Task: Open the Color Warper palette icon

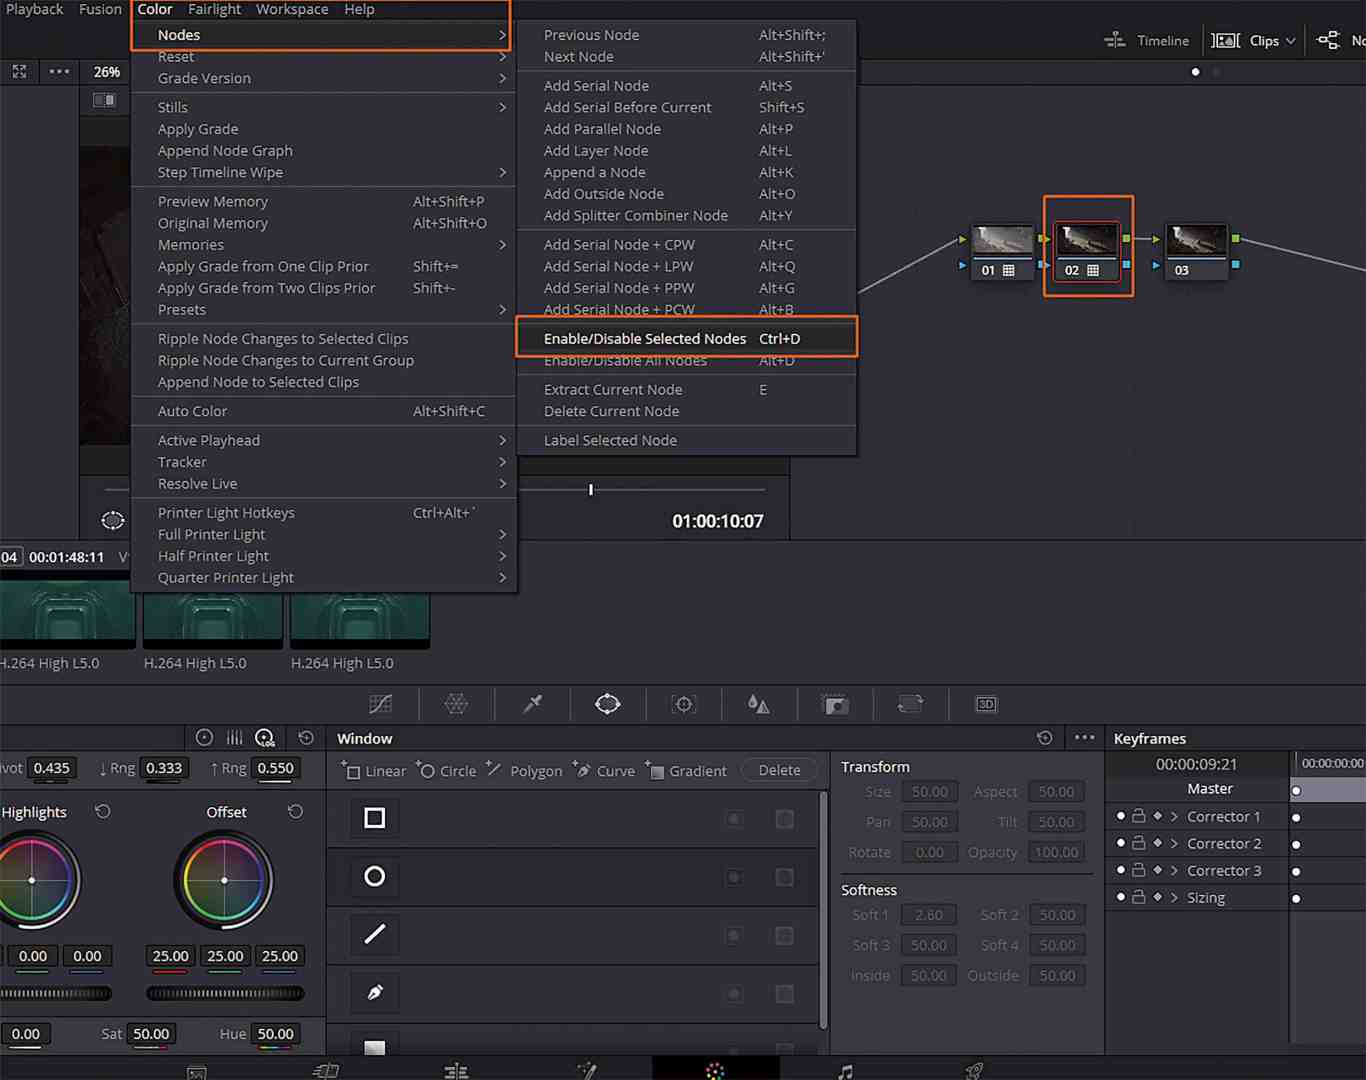Action: 456,704
